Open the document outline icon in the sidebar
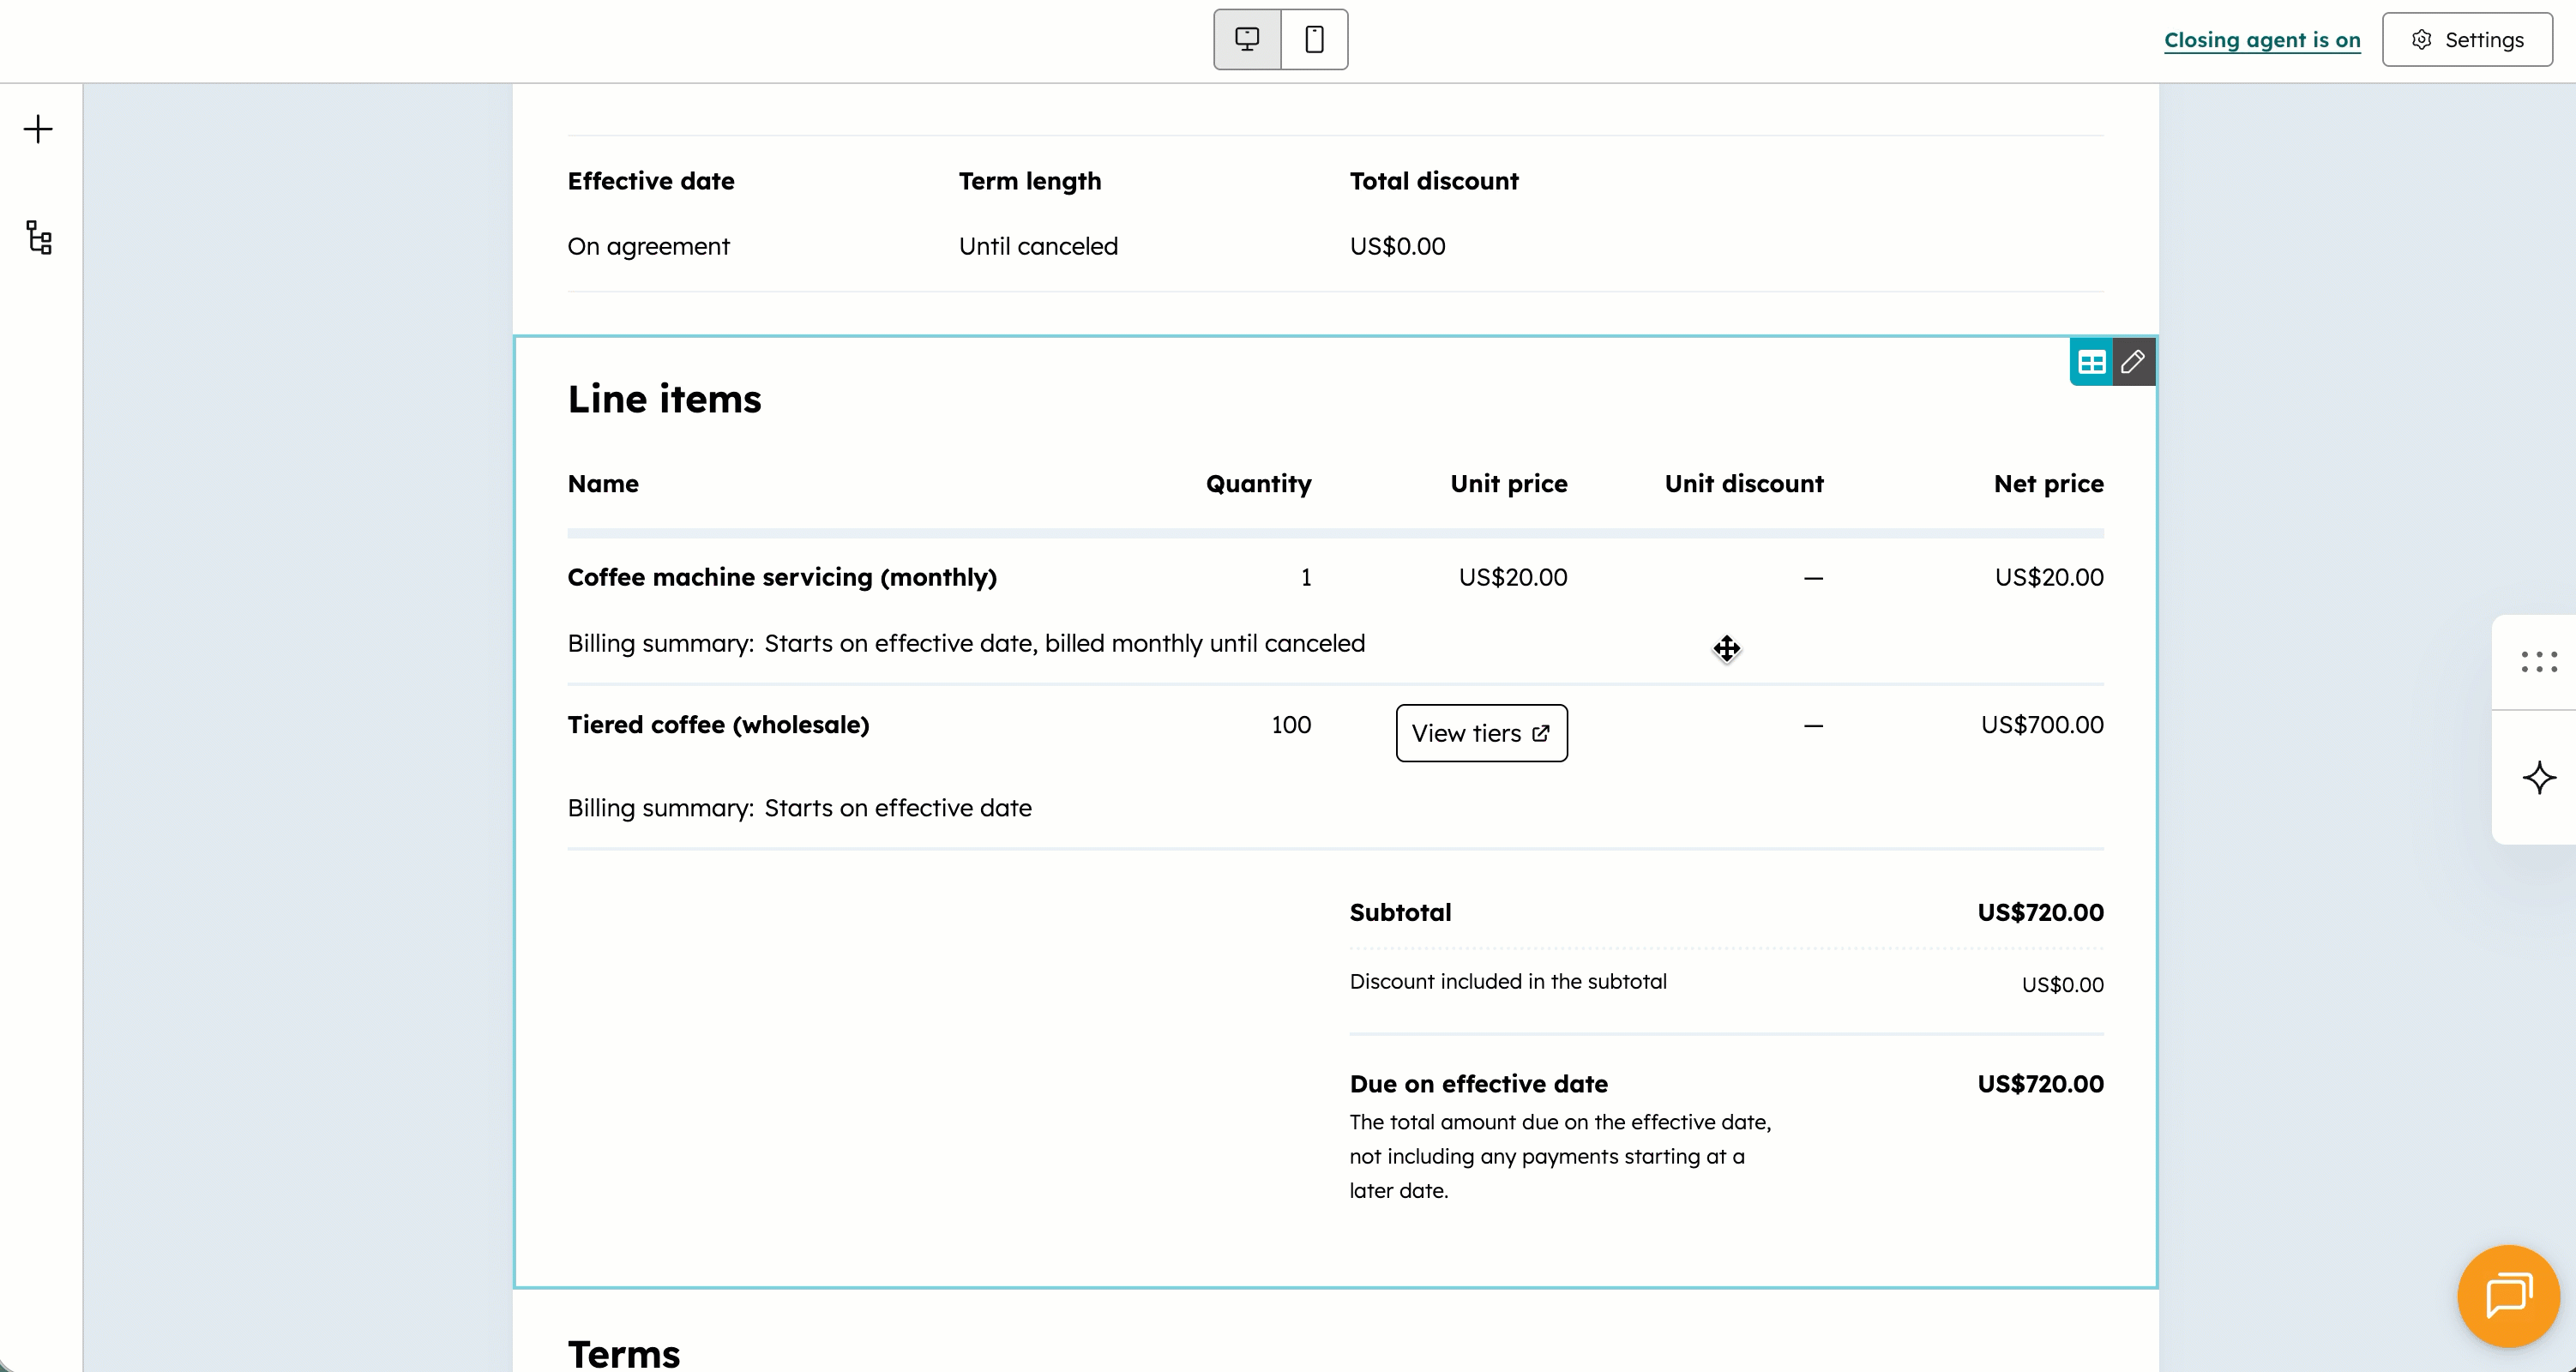 38,238
